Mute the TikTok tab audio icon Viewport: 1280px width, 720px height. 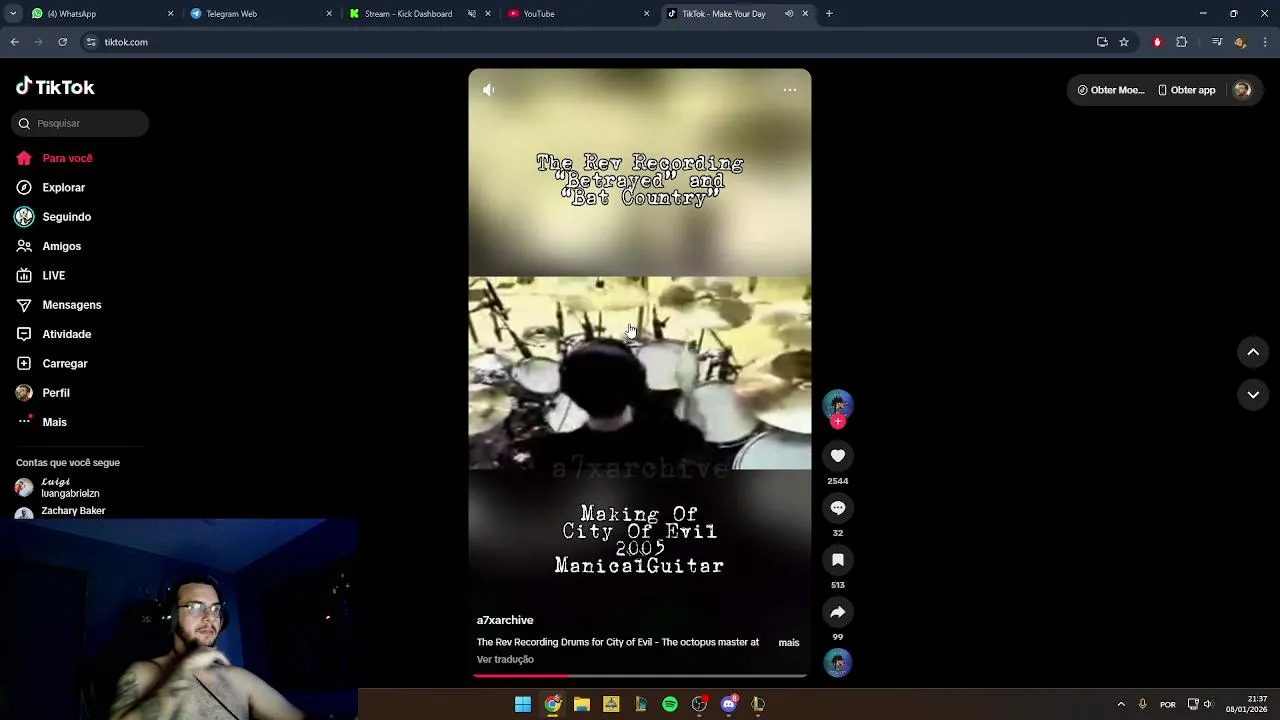789,14
